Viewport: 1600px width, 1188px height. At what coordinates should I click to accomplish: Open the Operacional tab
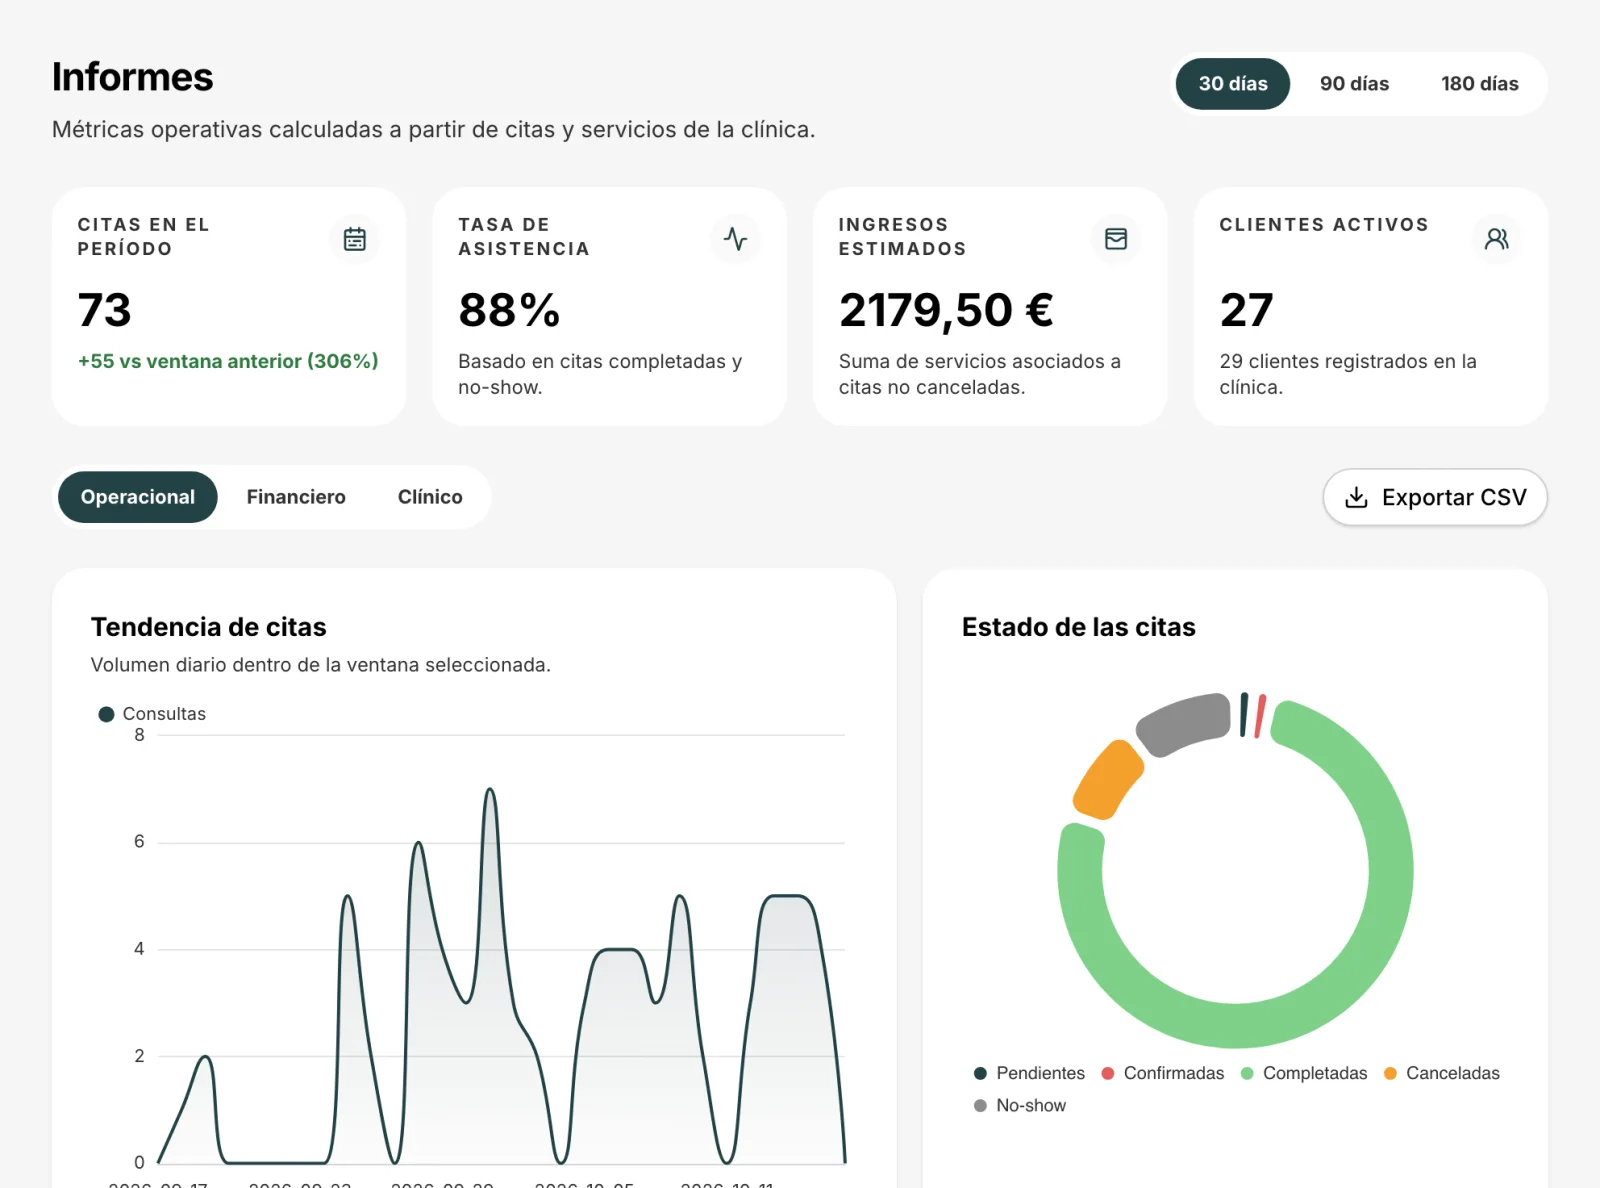tap(138, 497)
